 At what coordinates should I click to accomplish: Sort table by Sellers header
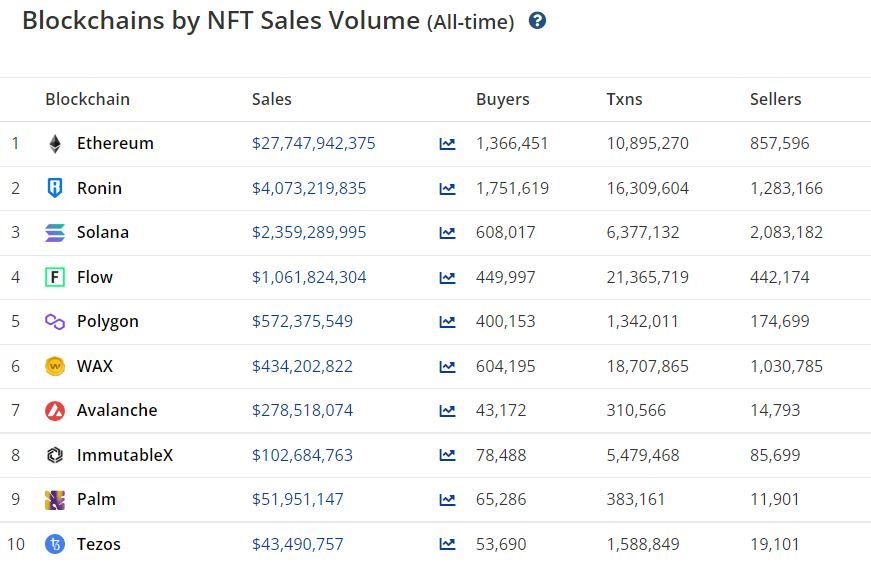pyautogui.click(x=775, y=99)
